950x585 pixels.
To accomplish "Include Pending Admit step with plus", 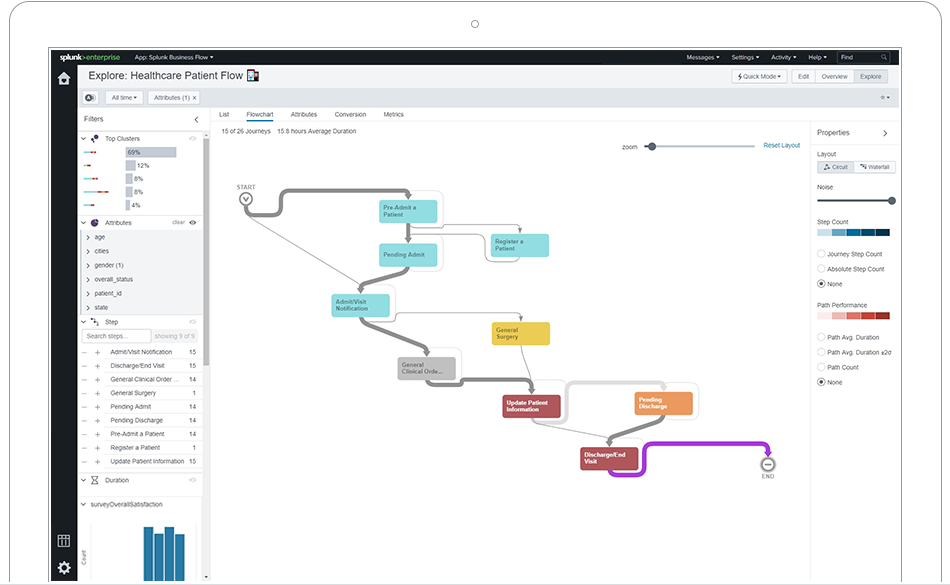I will (x=98, y=407).
